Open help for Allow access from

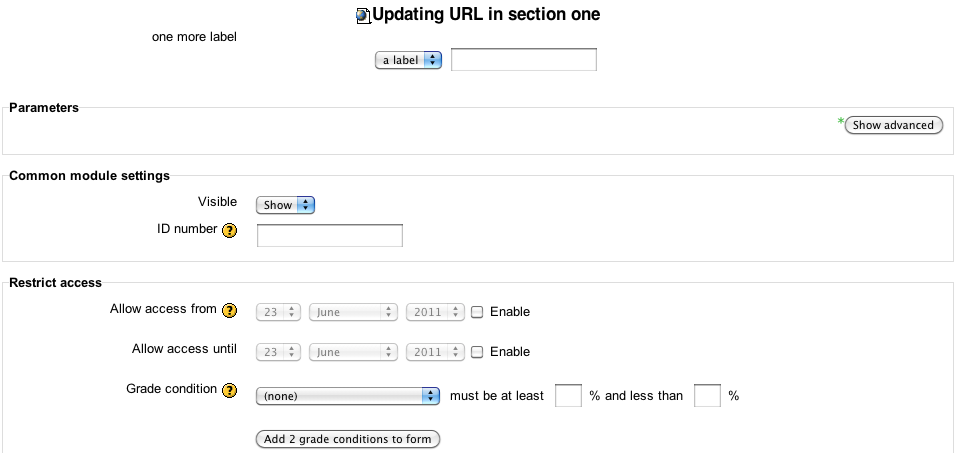230,311
